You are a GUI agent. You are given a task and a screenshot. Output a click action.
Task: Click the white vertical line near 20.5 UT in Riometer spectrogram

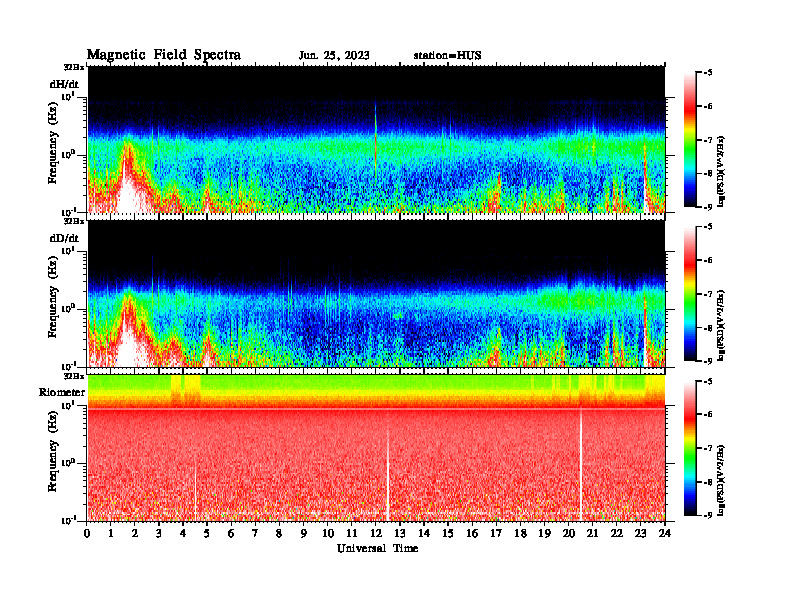581,465
